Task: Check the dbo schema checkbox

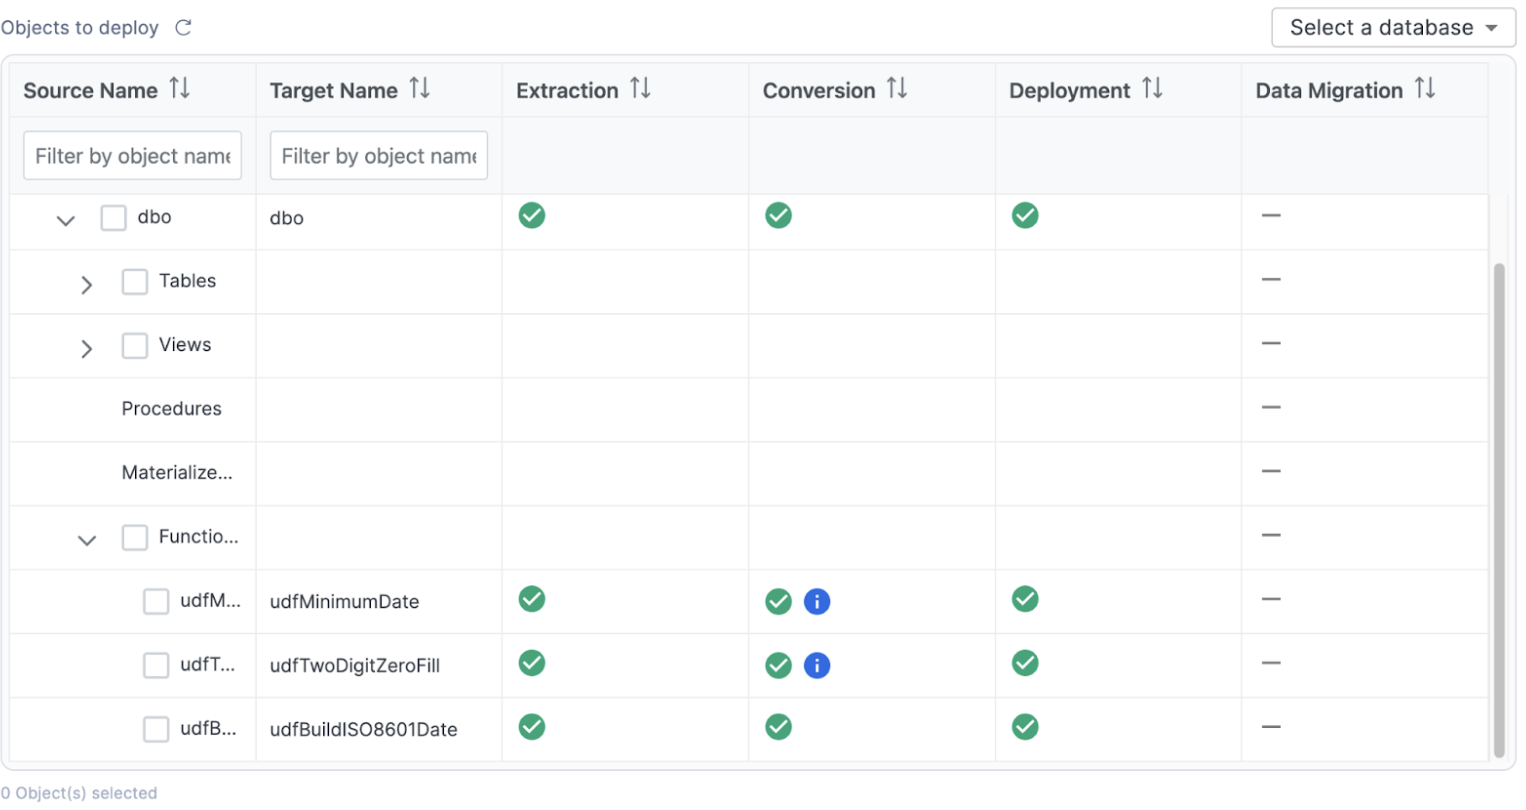Action: pyautogui.click(x=113, y=217)
